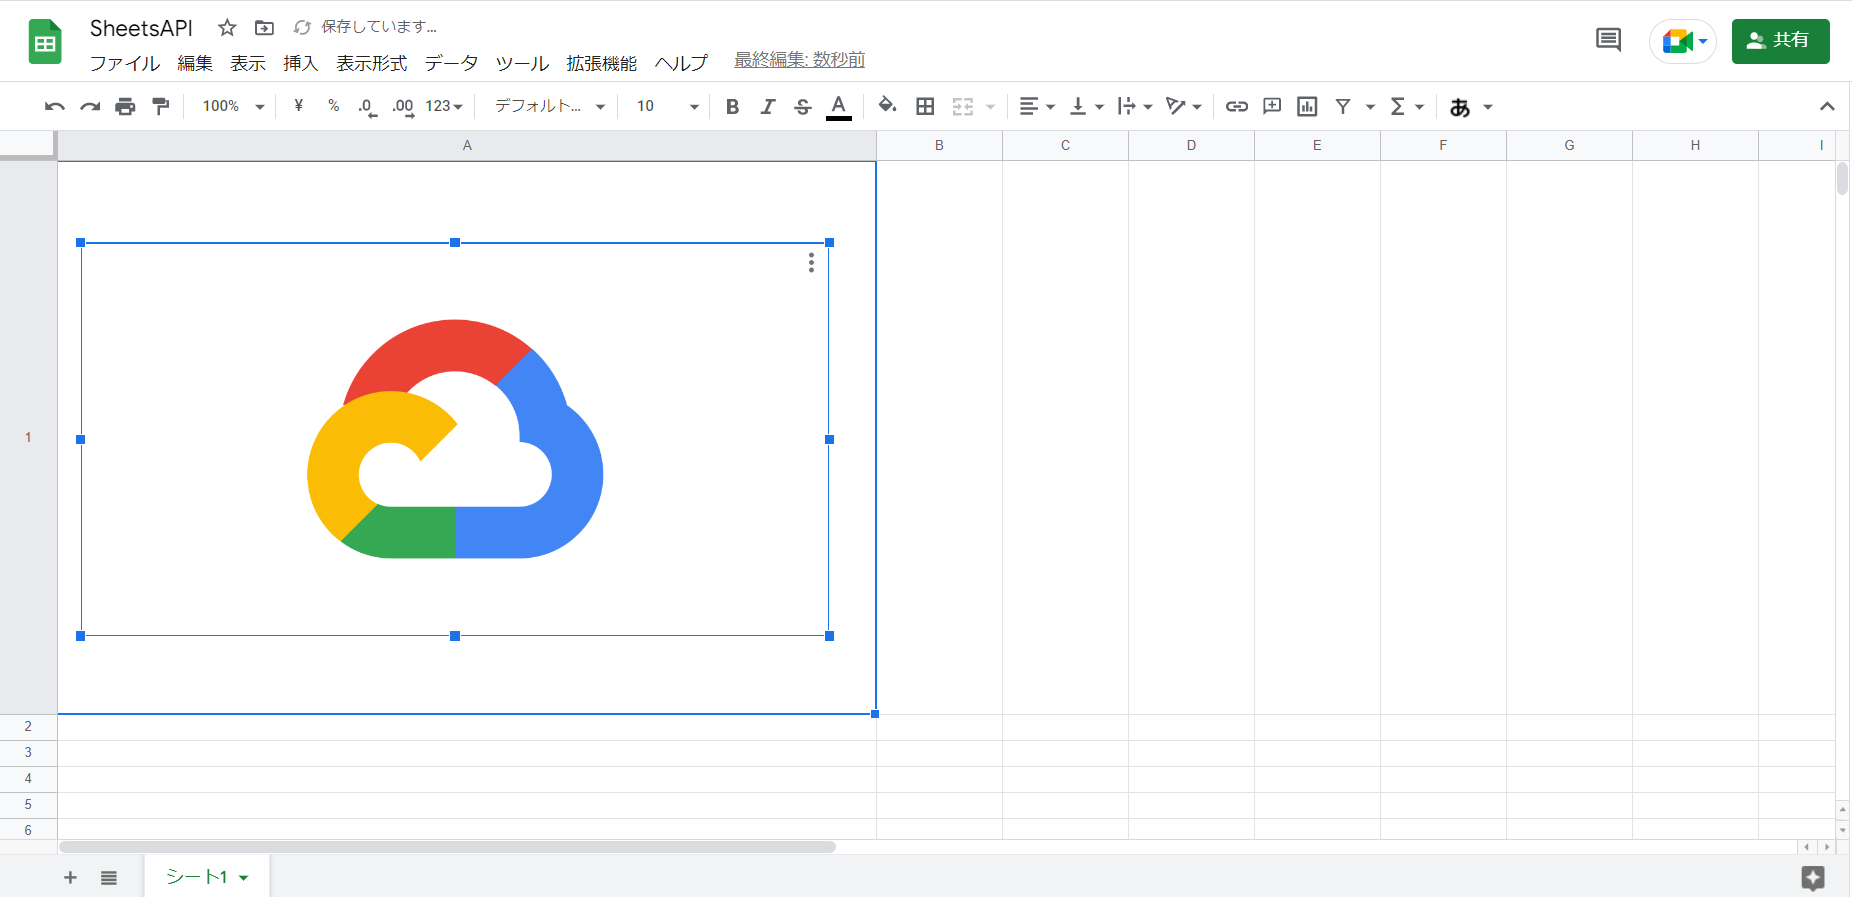The image size is (1852, 897).
Task: Click the select-all corner box
Action: coord(28,146)
